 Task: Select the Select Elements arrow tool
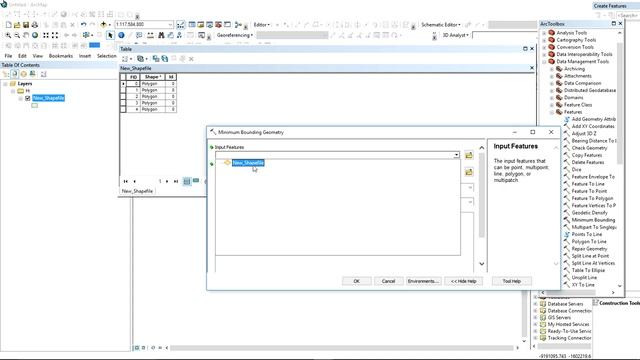click(110, 36)
